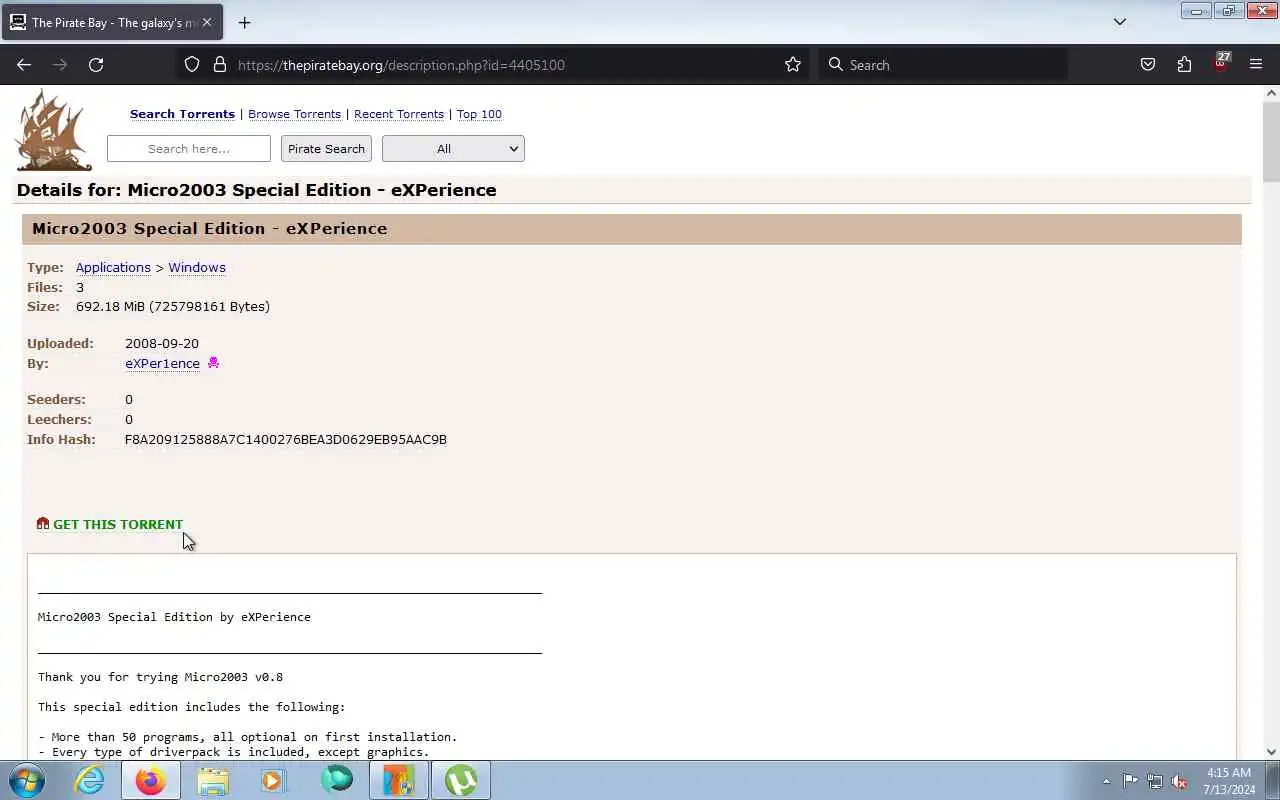Open the Applications category link
Image resolution: width=1280 pixels, height=800 pixels.
pos(113,267)
